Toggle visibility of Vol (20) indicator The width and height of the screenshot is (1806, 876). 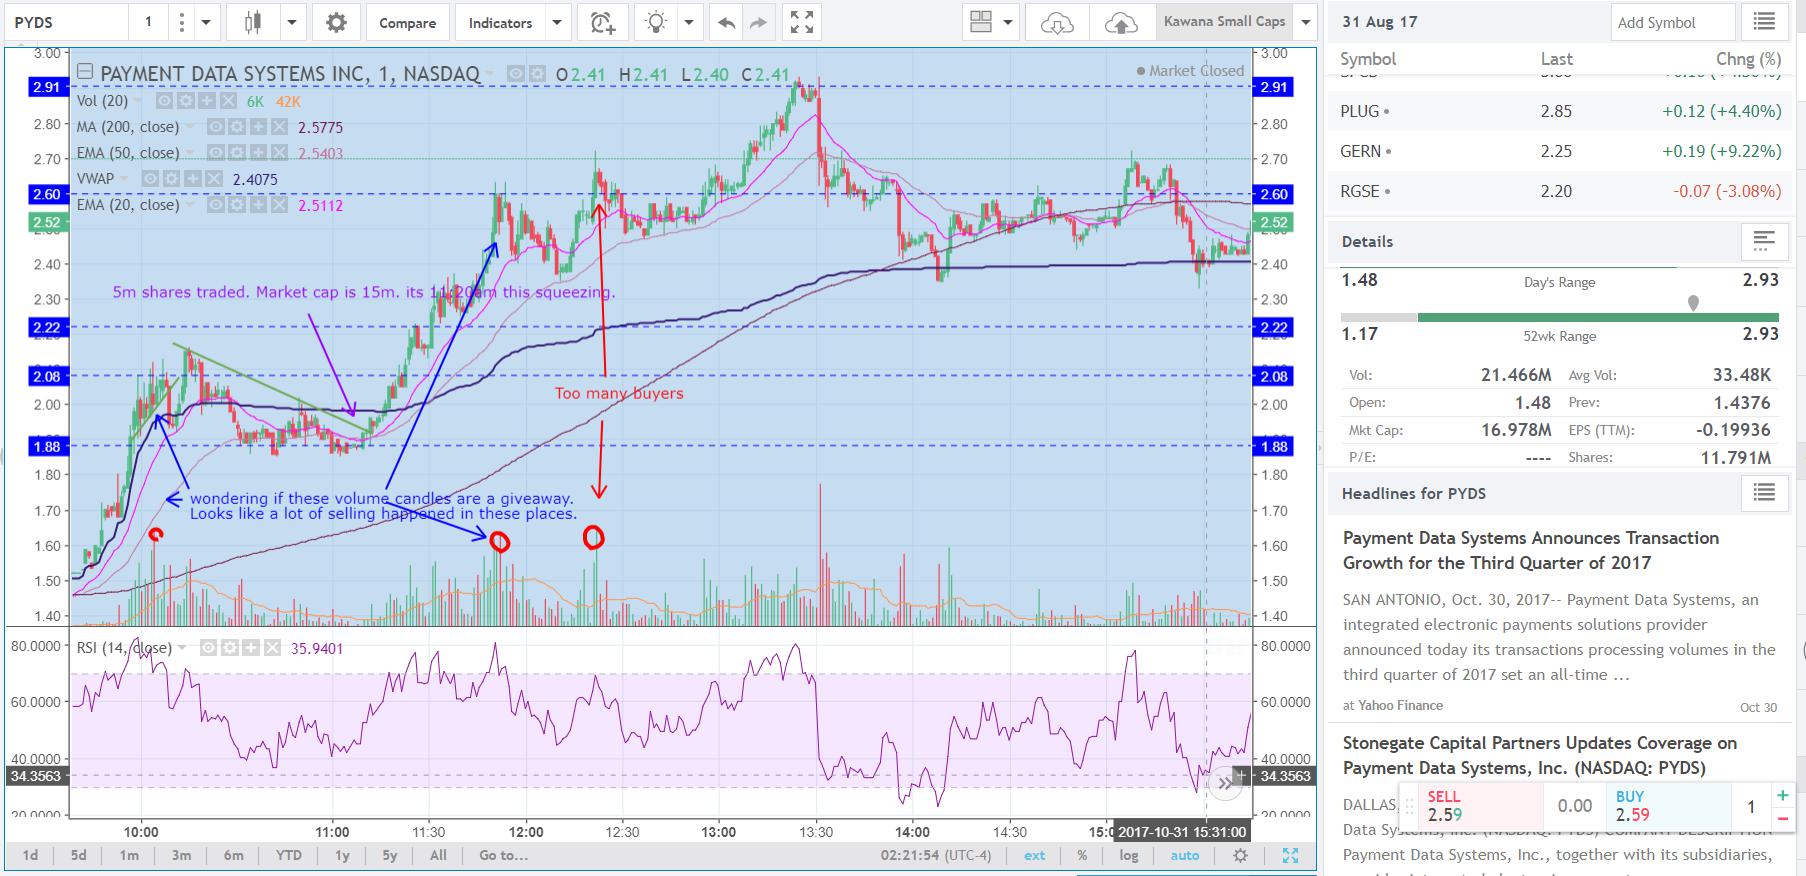[x=166, y=101]
